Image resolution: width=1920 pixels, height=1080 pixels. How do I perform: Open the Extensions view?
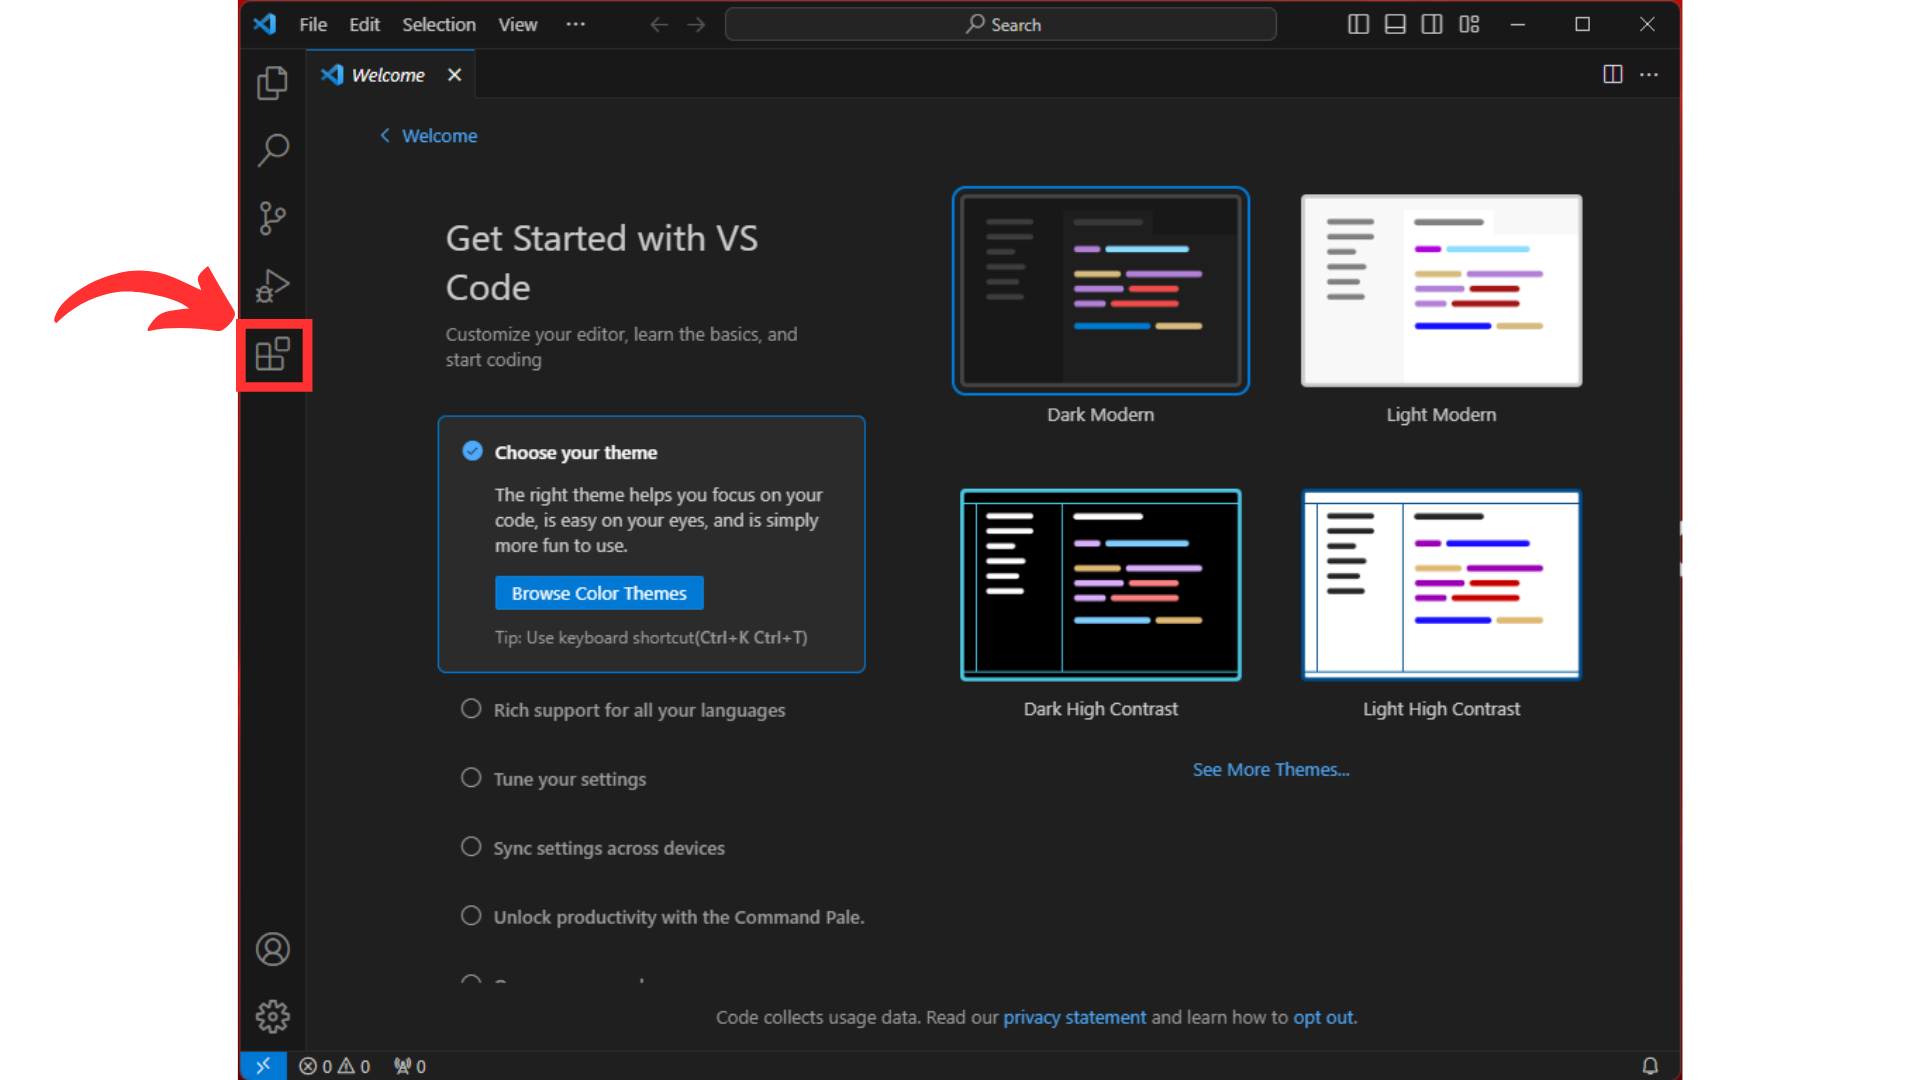click(272, 355)
